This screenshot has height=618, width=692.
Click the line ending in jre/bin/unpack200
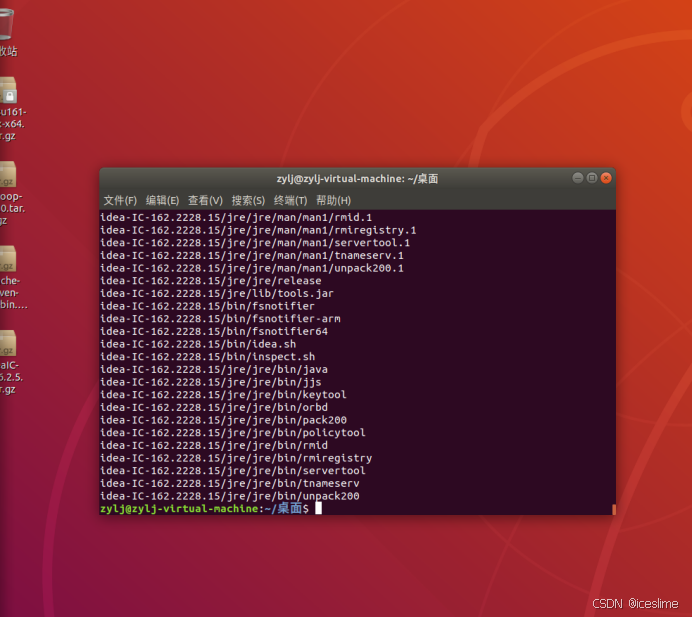click(x=229, y=496)
